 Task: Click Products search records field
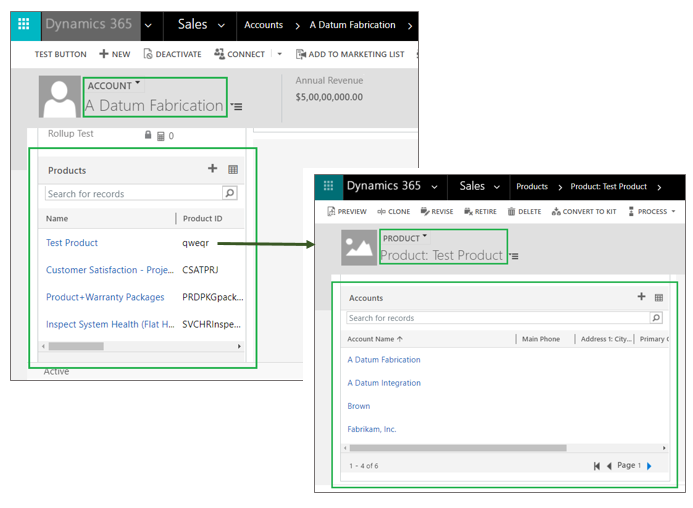click(x=133, y=194)
